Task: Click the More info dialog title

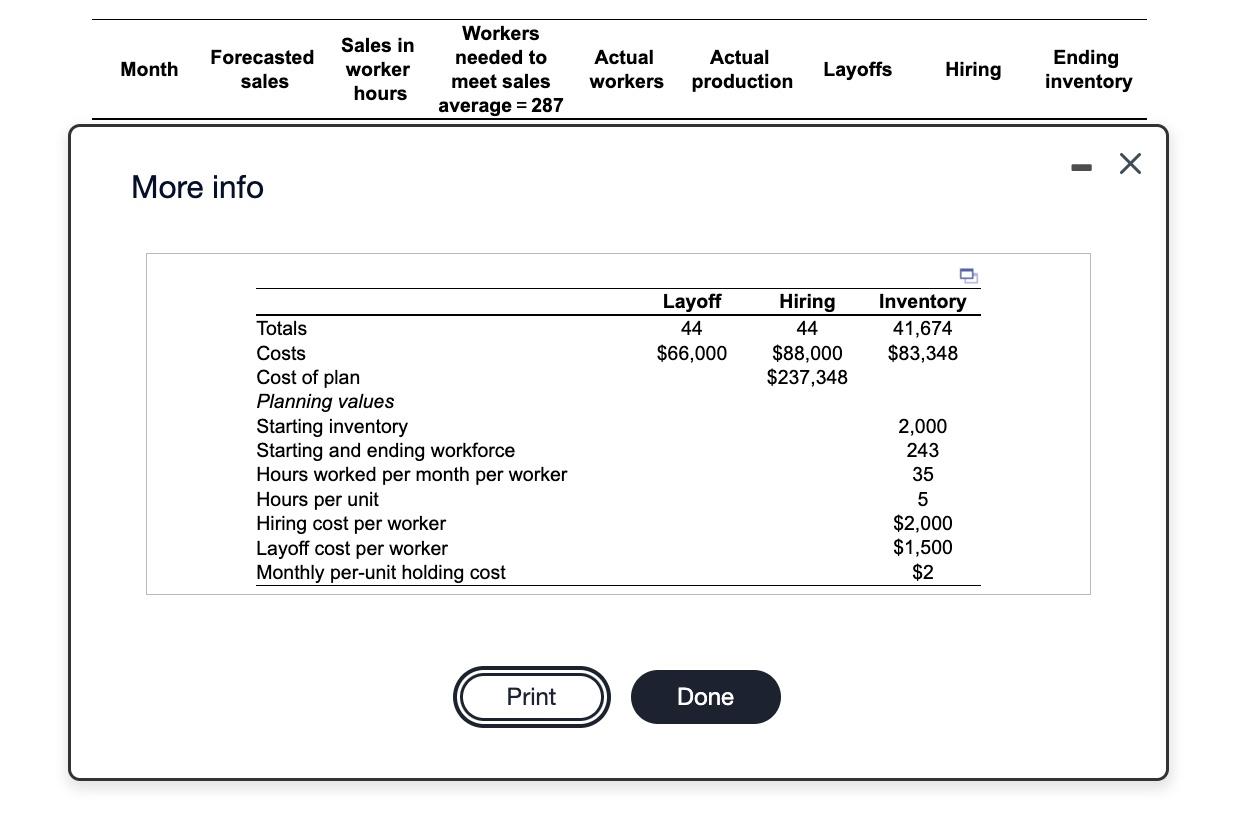Action: (198, 187)
